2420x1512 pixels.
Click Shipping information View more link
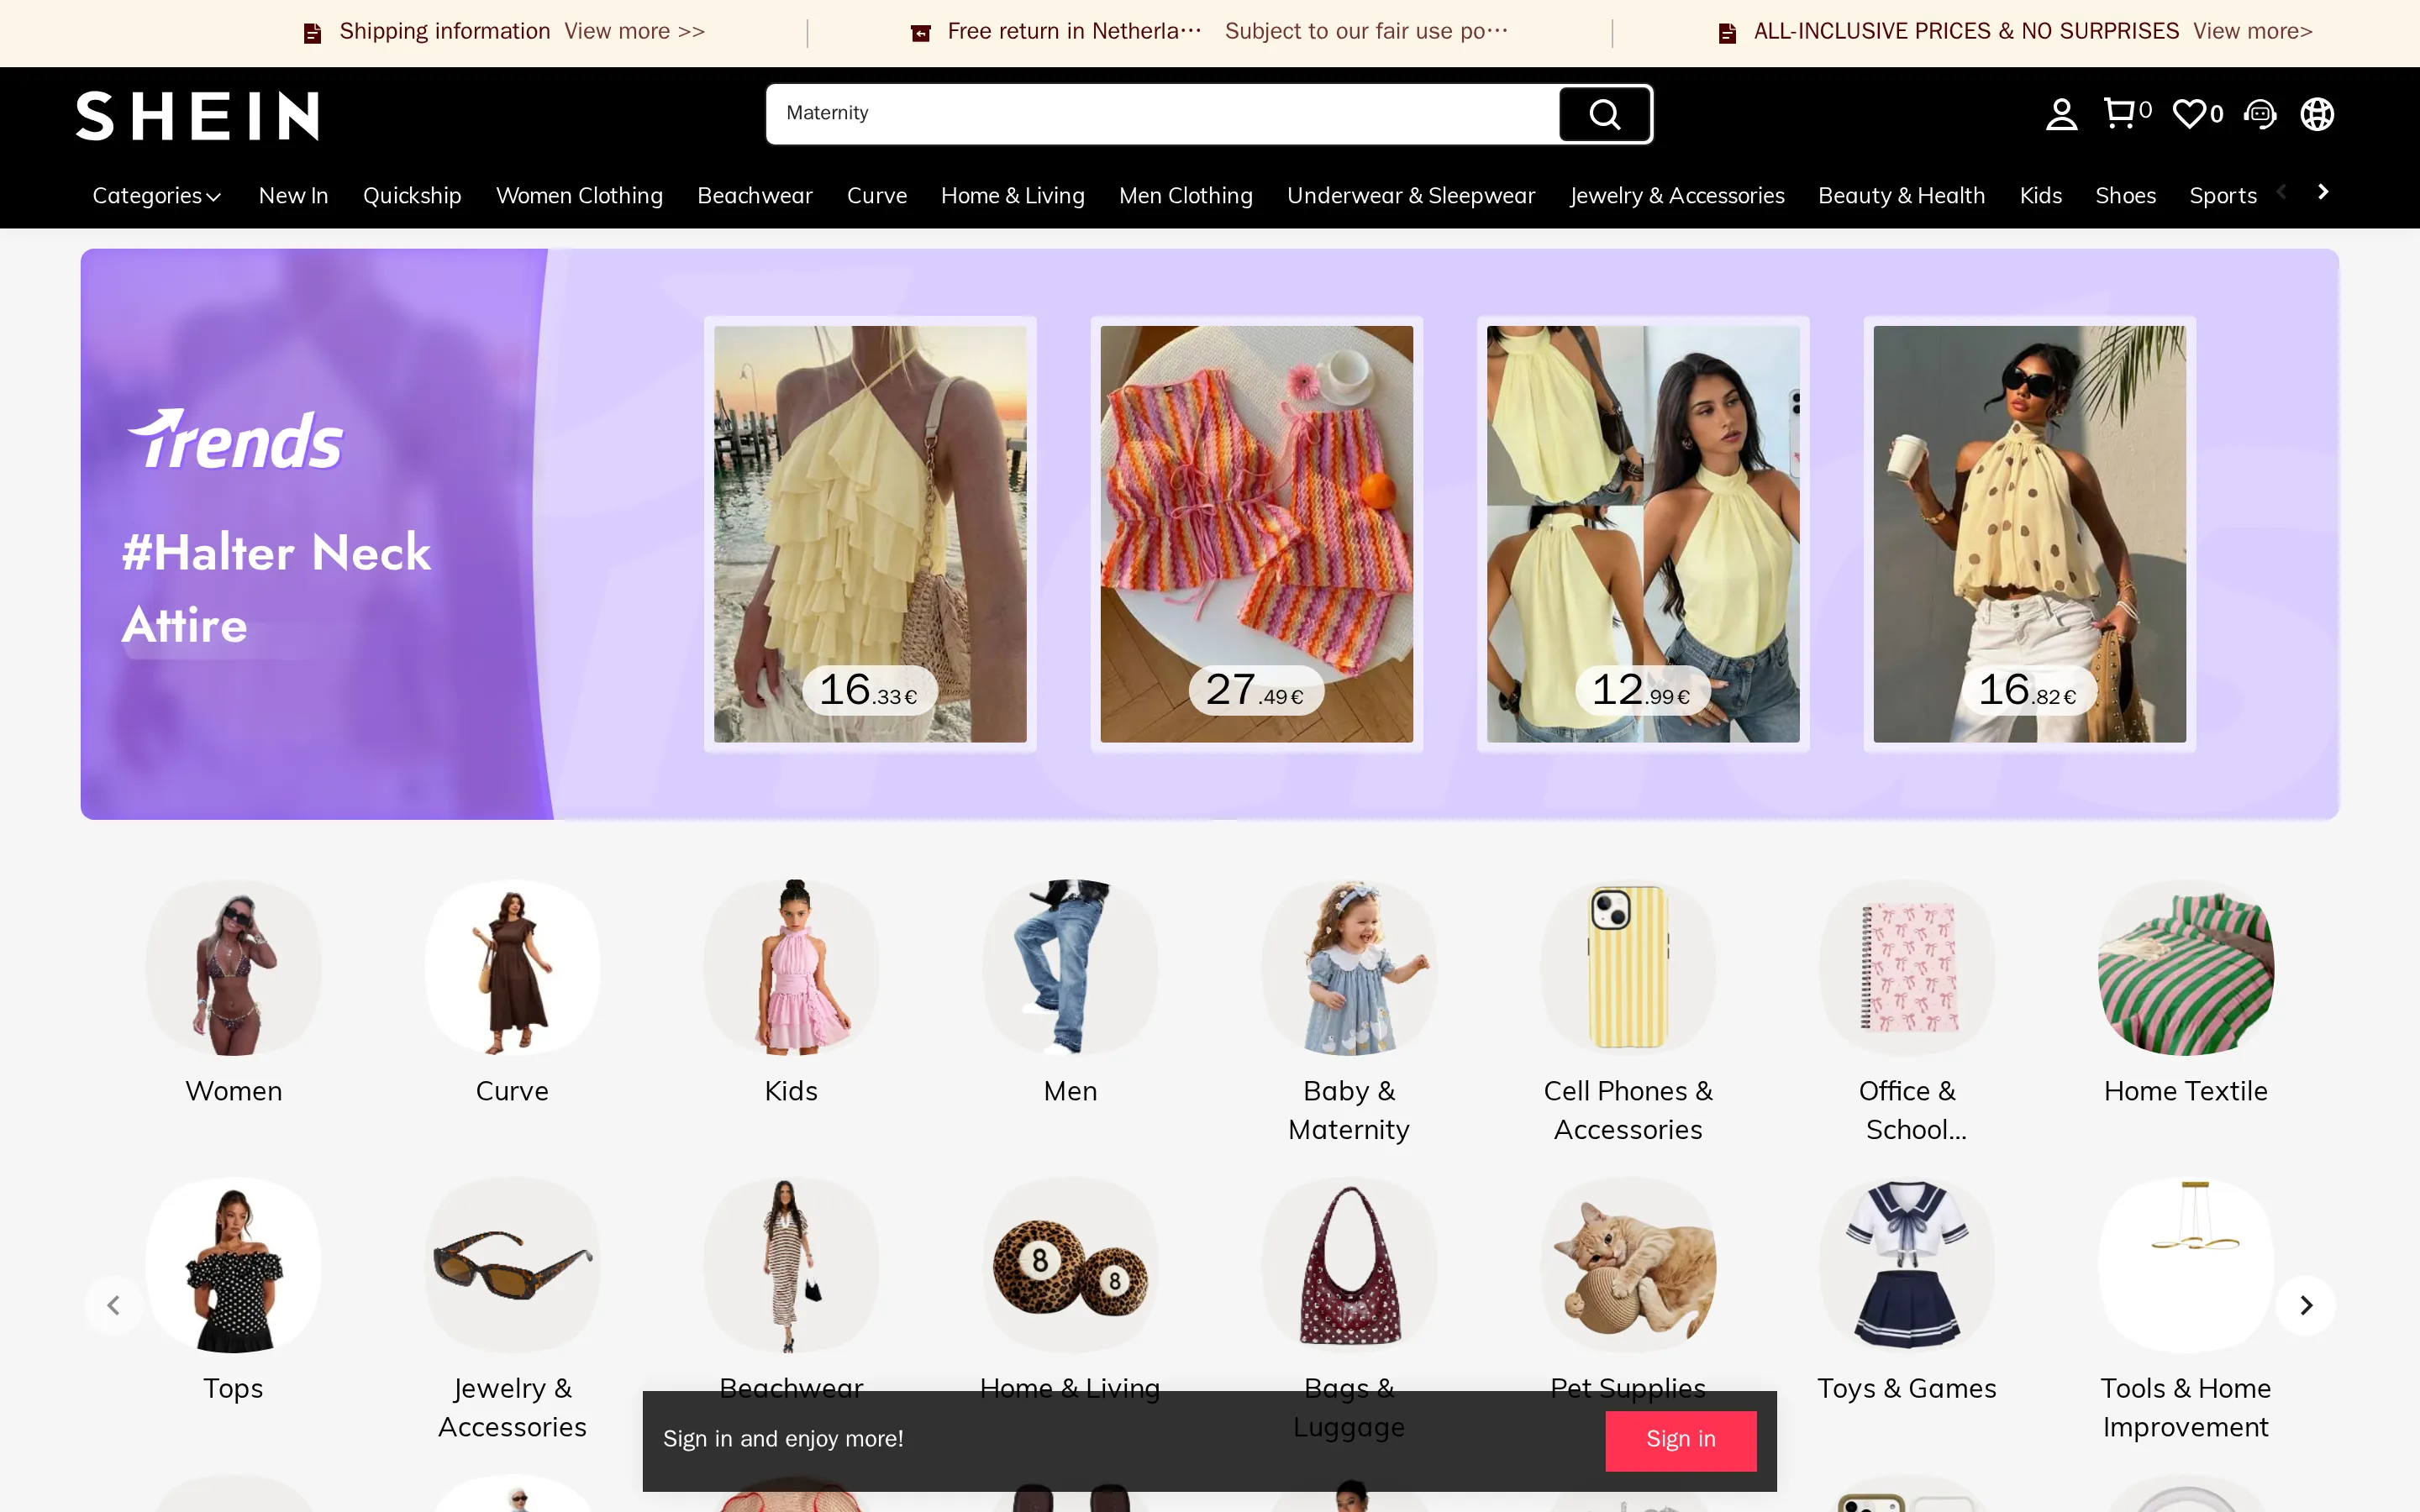(x=634, y=32)
